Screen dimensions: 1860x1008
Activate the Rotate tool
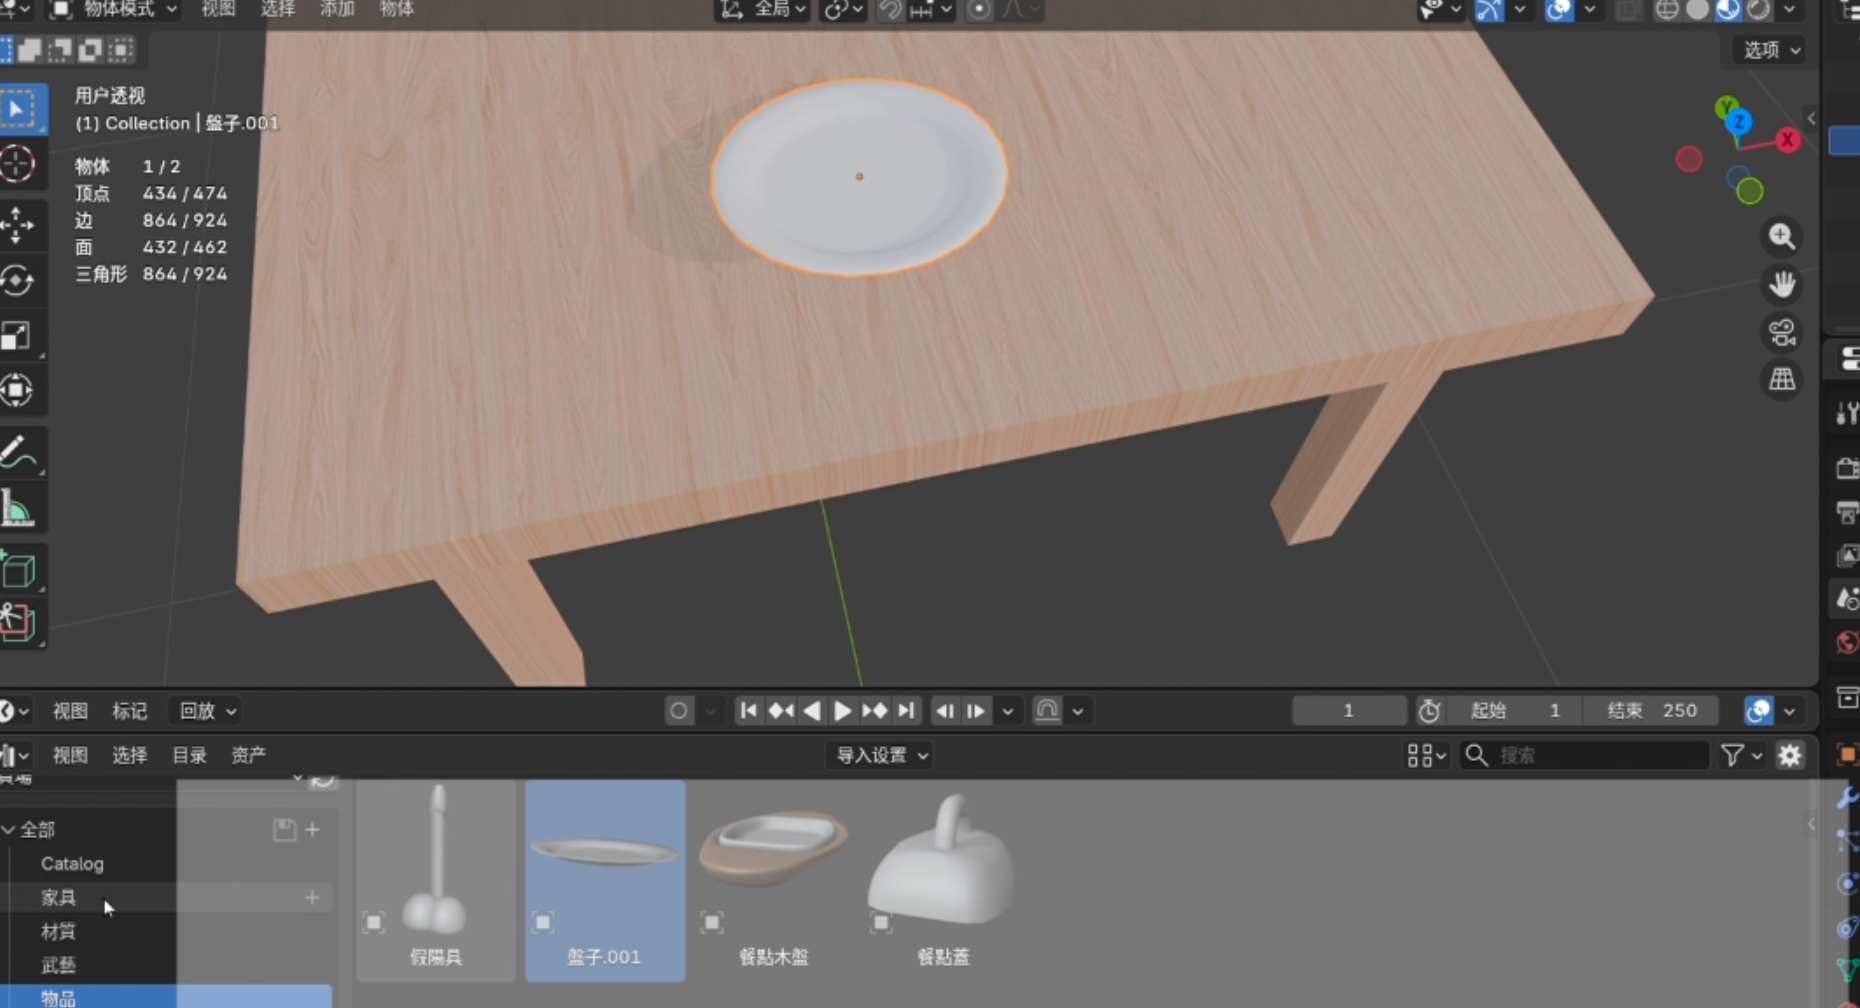pyautogui.click(x=18, y=281)
